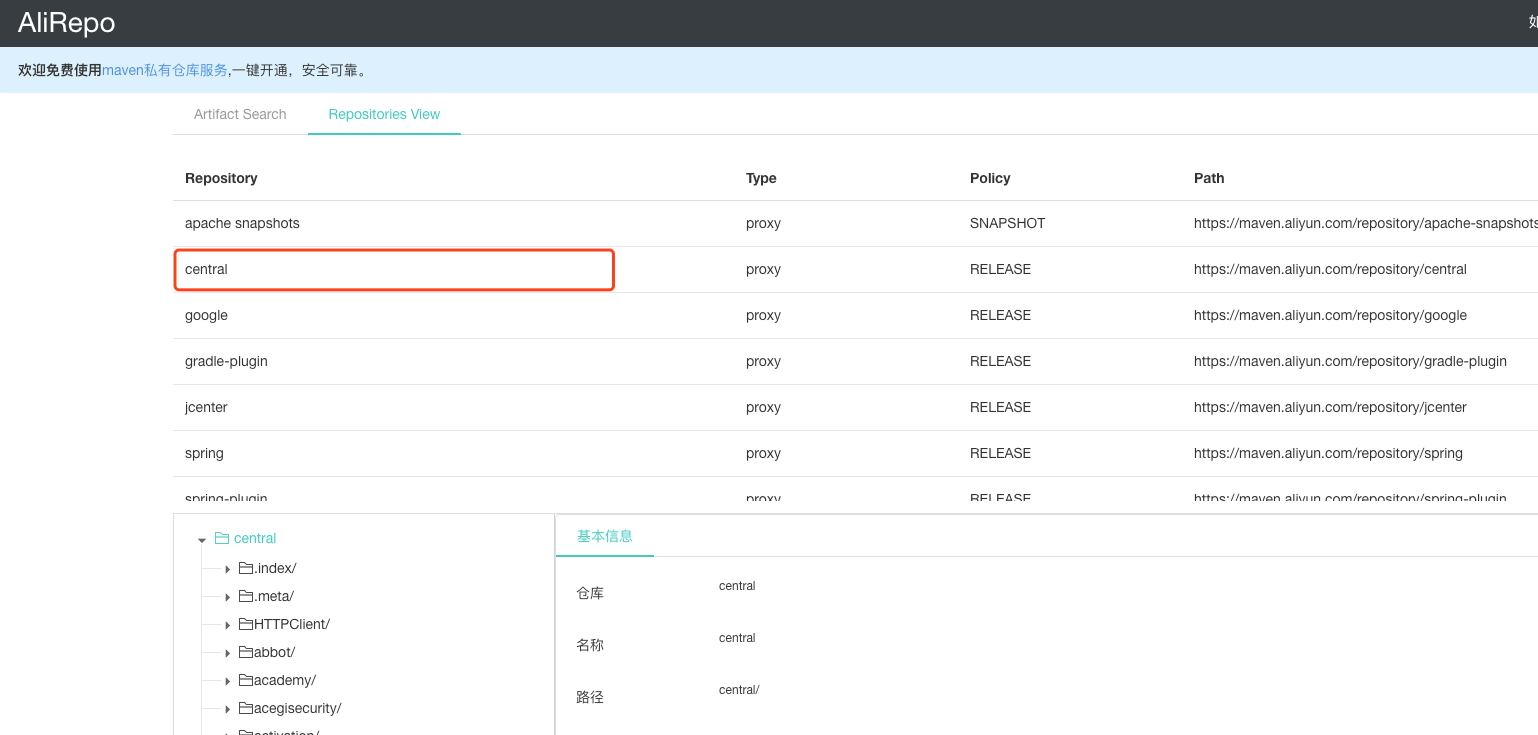Click the 名称 field label
The width and height of the screenshot is (1538, 735).
590,645
